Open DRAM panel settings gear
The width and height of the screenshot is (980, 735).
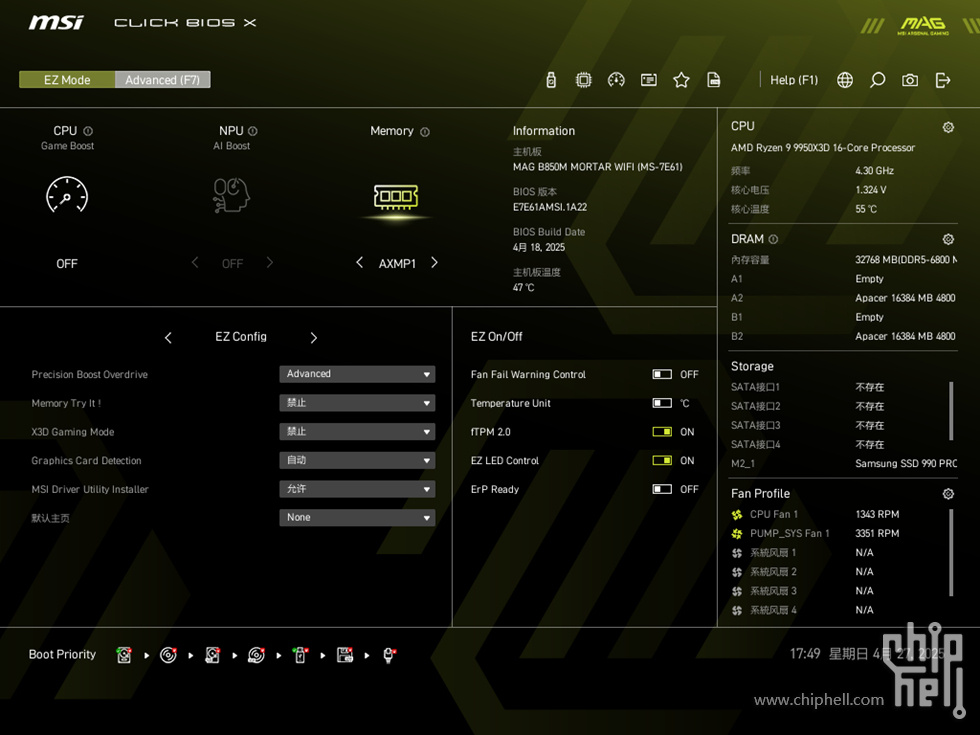pos(948,239)
